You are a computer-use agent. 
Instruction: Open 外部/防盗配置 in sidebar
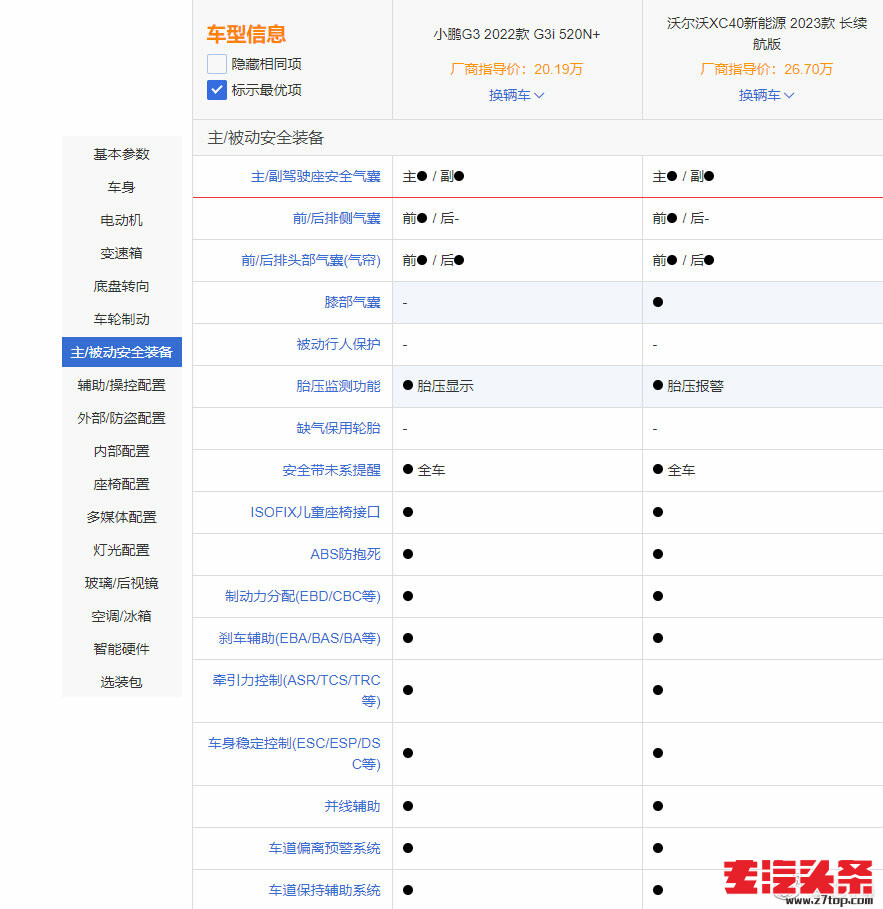point(122,418)
